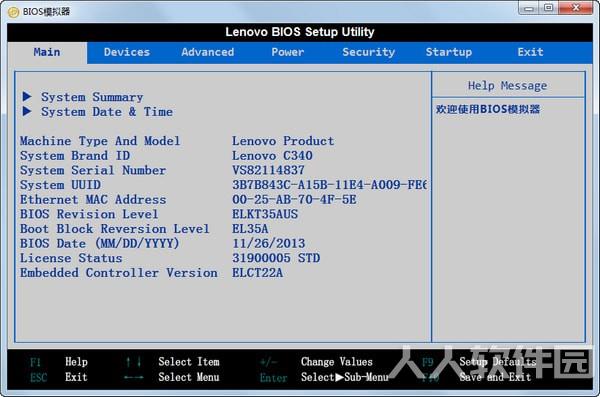This screenshot has width=600, height=397.
Task: Click serial number VS82114837
Action: coord(268,170)
